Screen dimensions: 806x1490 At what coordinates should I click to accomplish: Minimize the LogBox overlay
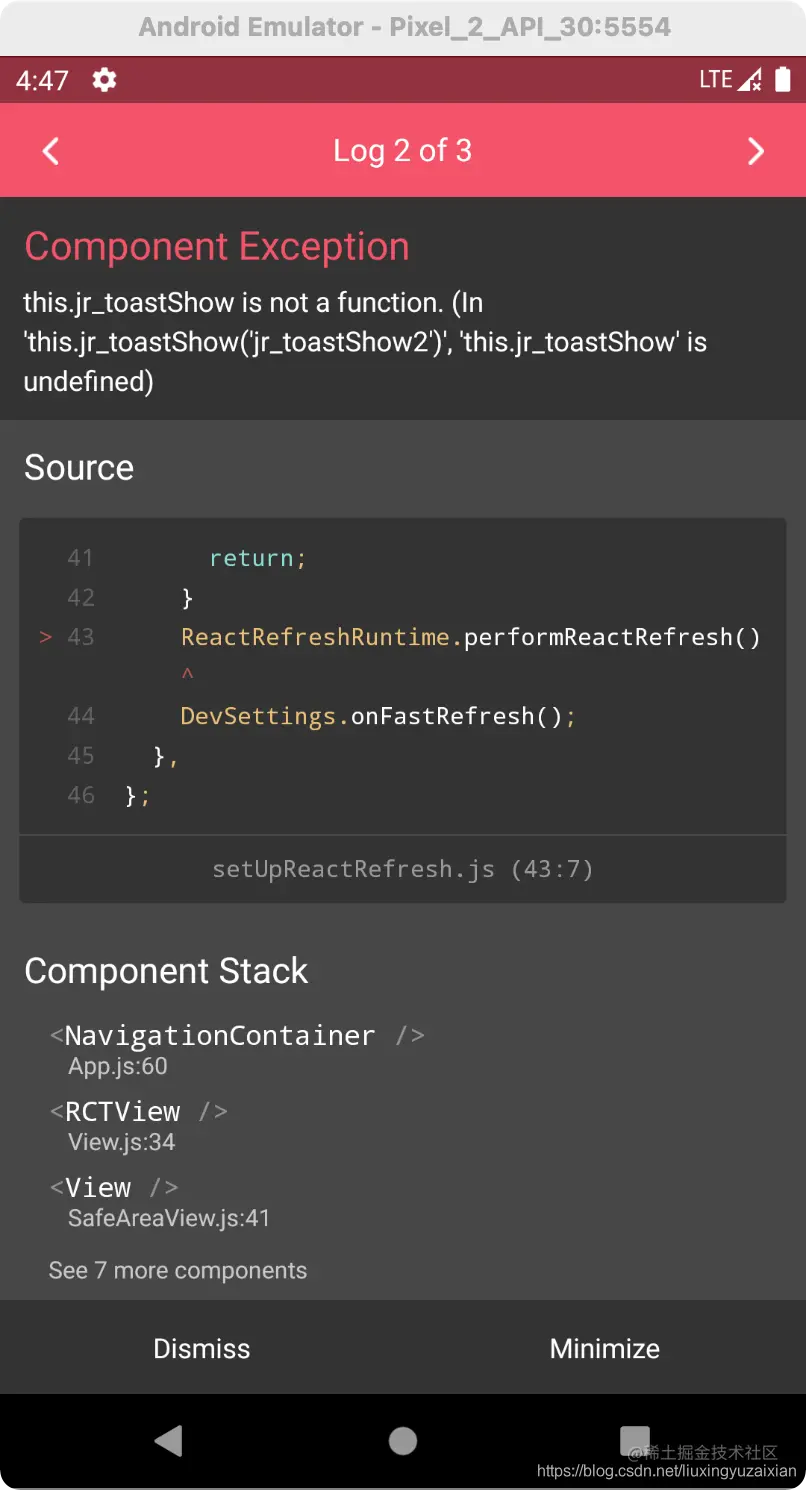[604, 1348]
